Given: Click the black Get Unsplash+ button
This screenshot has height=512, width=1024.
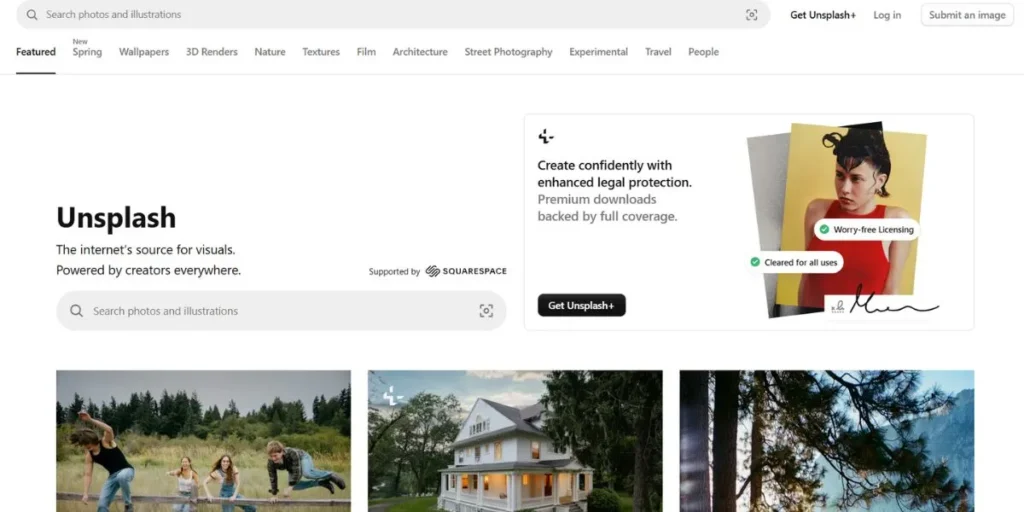Looking at the screenshot, I should [x=581, y=305].
